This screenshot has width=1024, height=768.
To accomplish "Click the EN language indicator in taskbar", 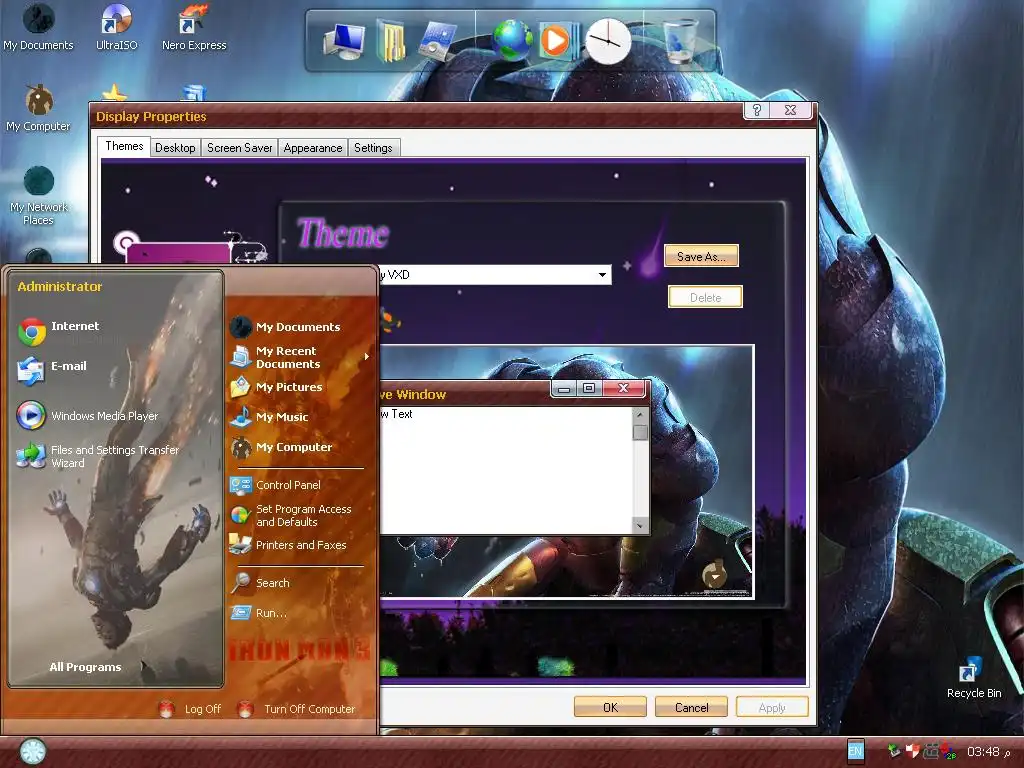I will point(856,750).
